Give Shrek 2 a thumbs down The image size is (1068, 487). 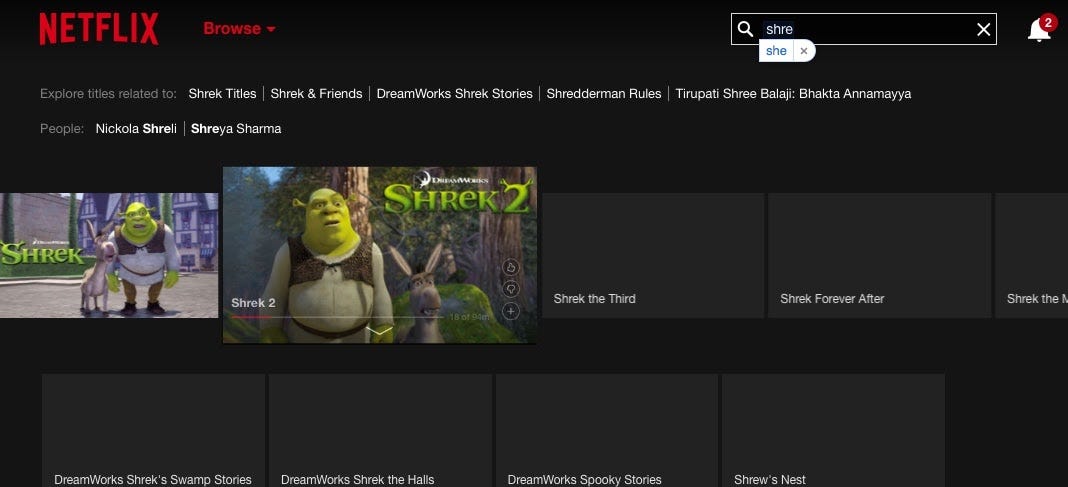coord(511,289)
